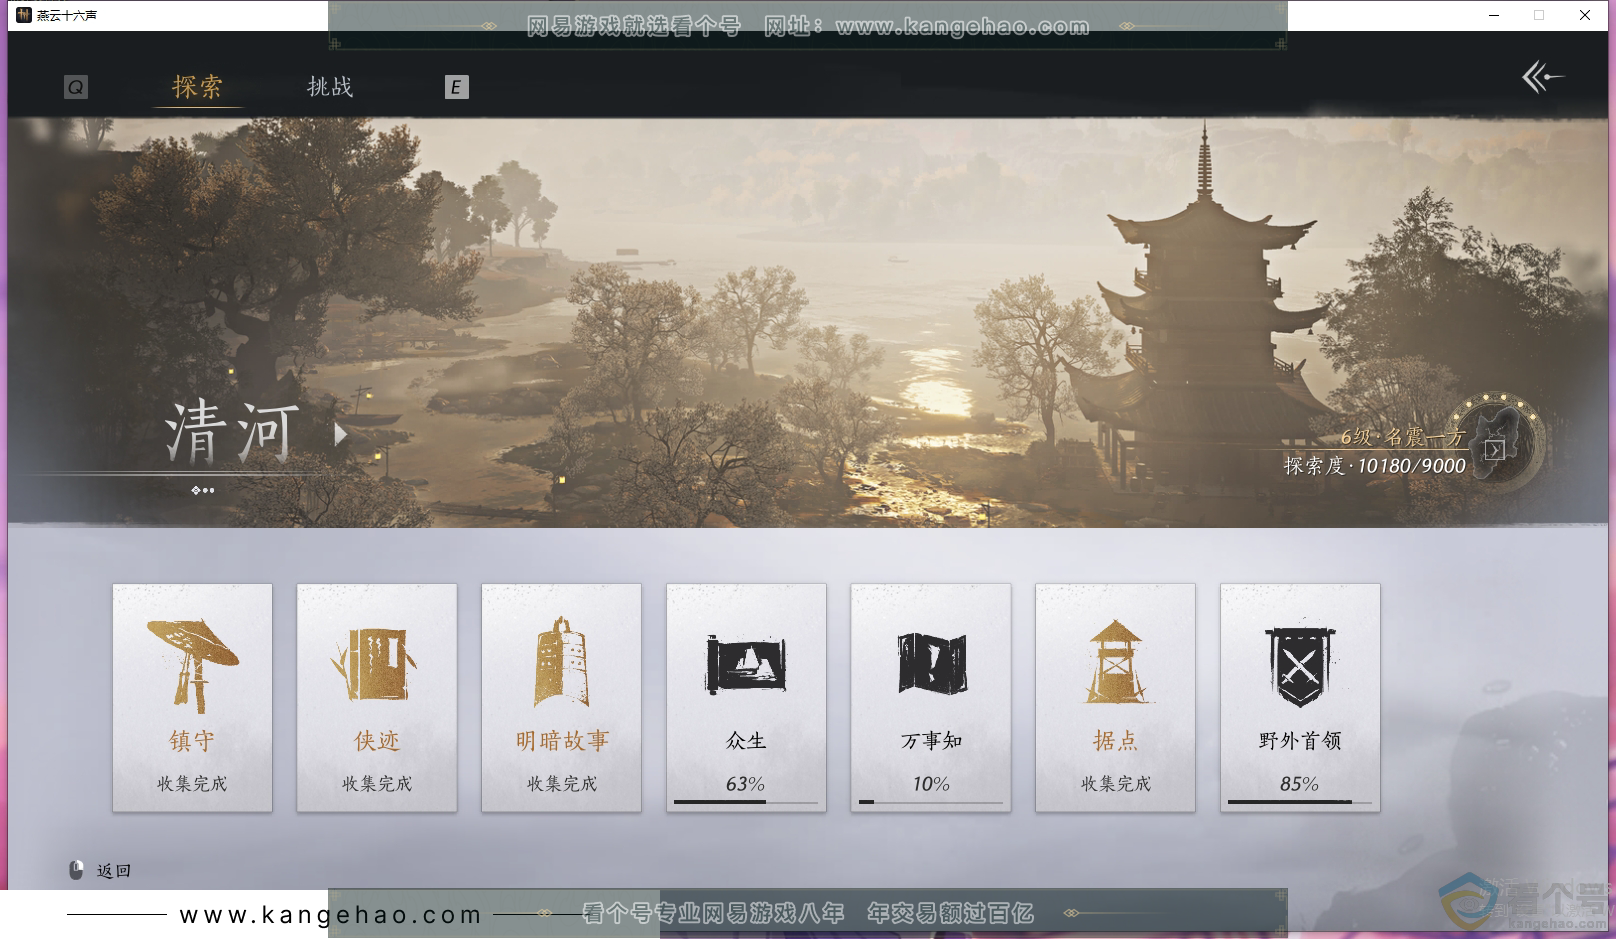Click the region page indicator dots under 清河
Screen dimensions: 1616x939
(x=203, y=490)
